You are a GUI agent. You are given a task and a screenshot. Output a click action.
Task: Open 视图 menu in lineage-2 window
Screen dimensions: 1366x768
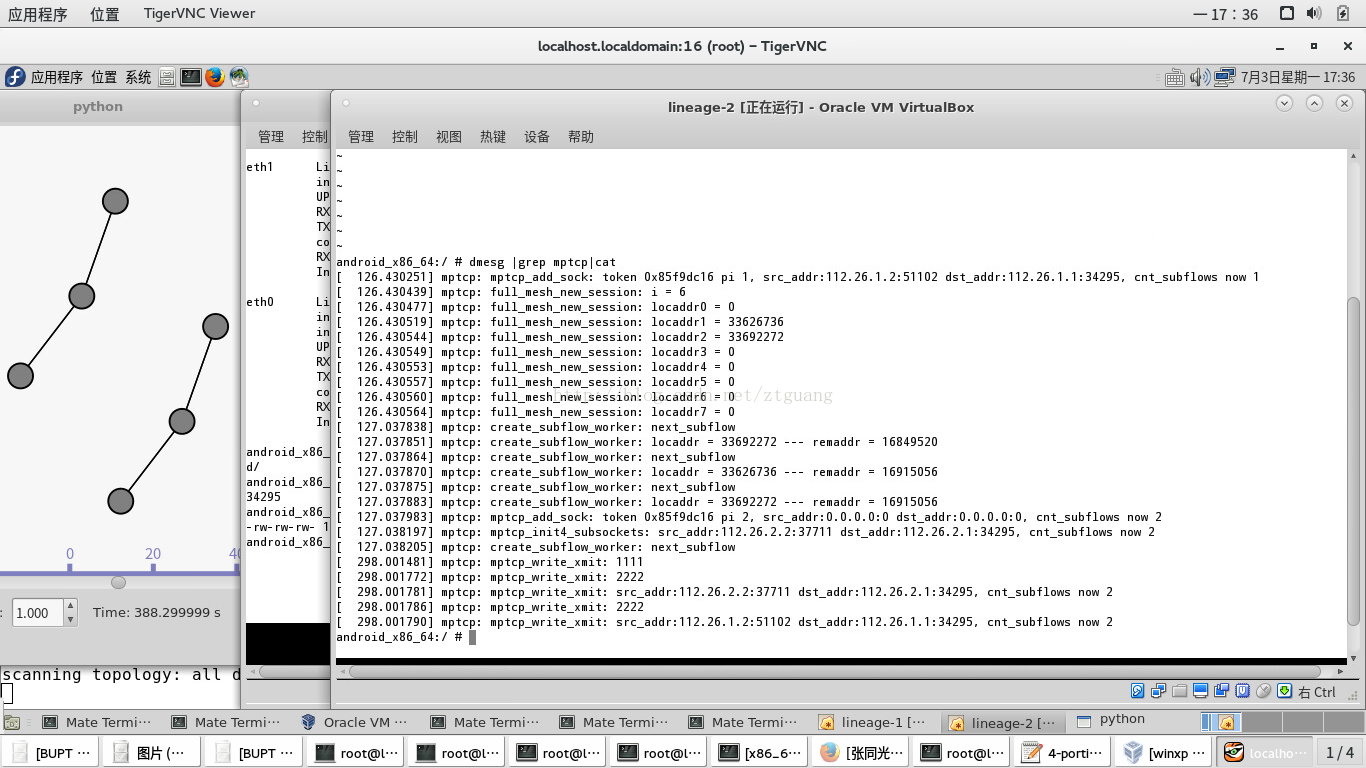coord(449,137)
